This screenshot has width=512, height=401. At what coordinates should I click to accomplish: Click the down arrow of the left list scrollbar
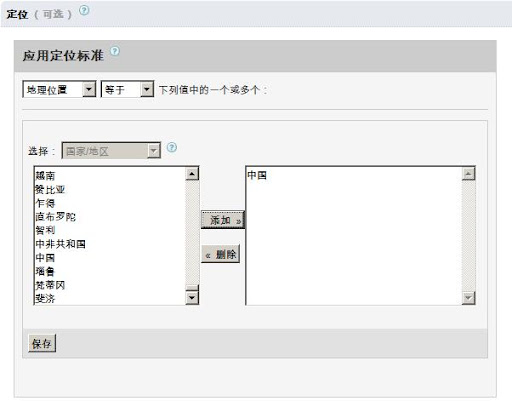click(192, 297)
